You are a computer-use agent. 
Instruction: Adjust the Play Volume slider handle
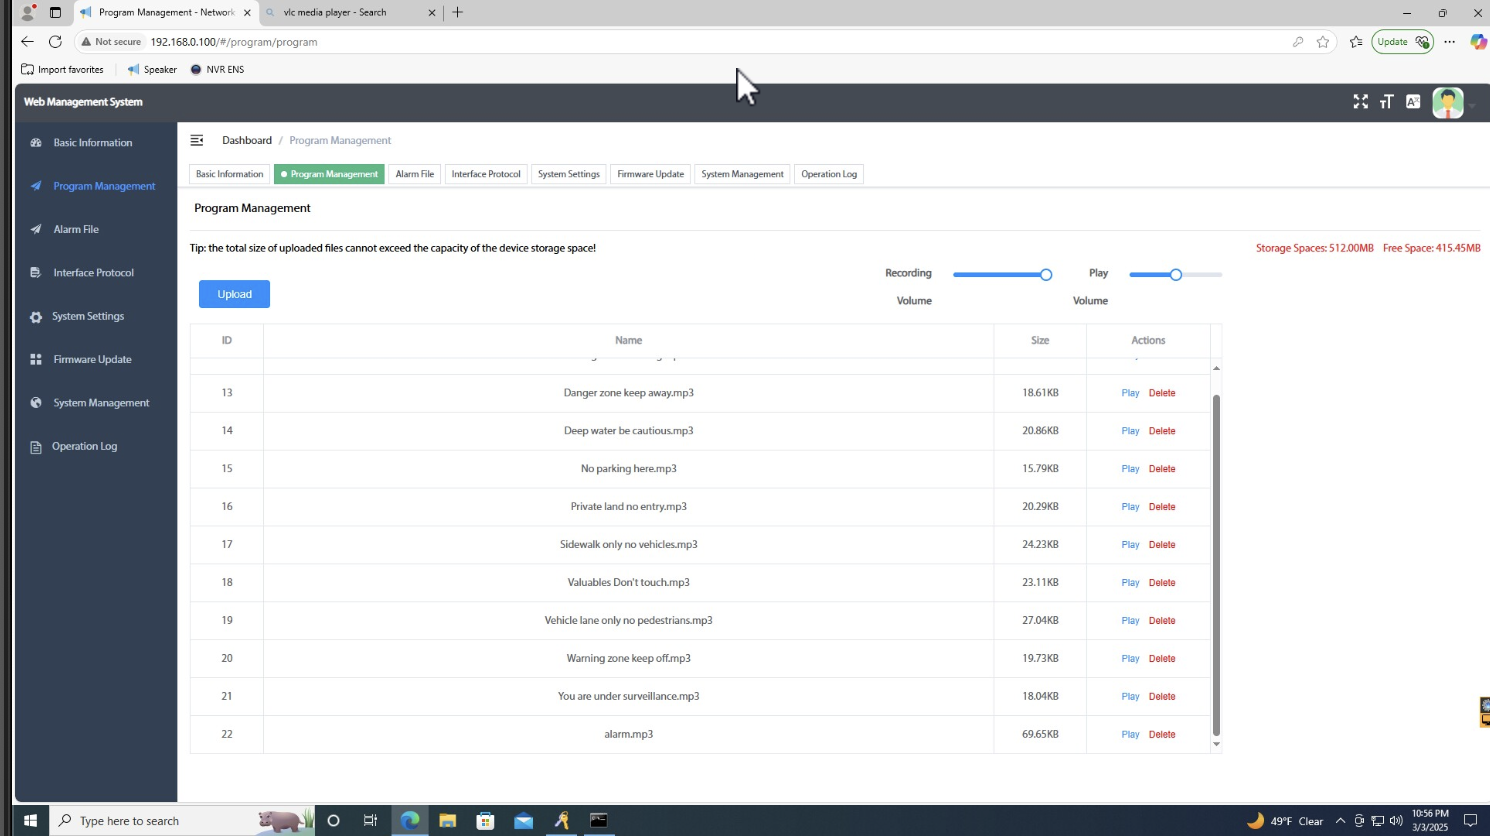1176,274
